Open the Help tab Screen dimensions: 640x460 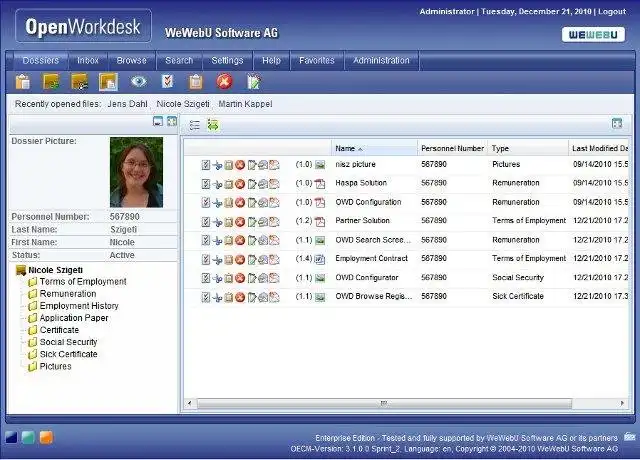271,60
